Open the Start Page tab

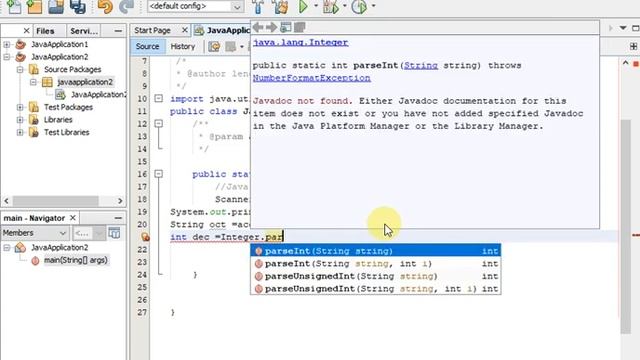tap(152, 30)
